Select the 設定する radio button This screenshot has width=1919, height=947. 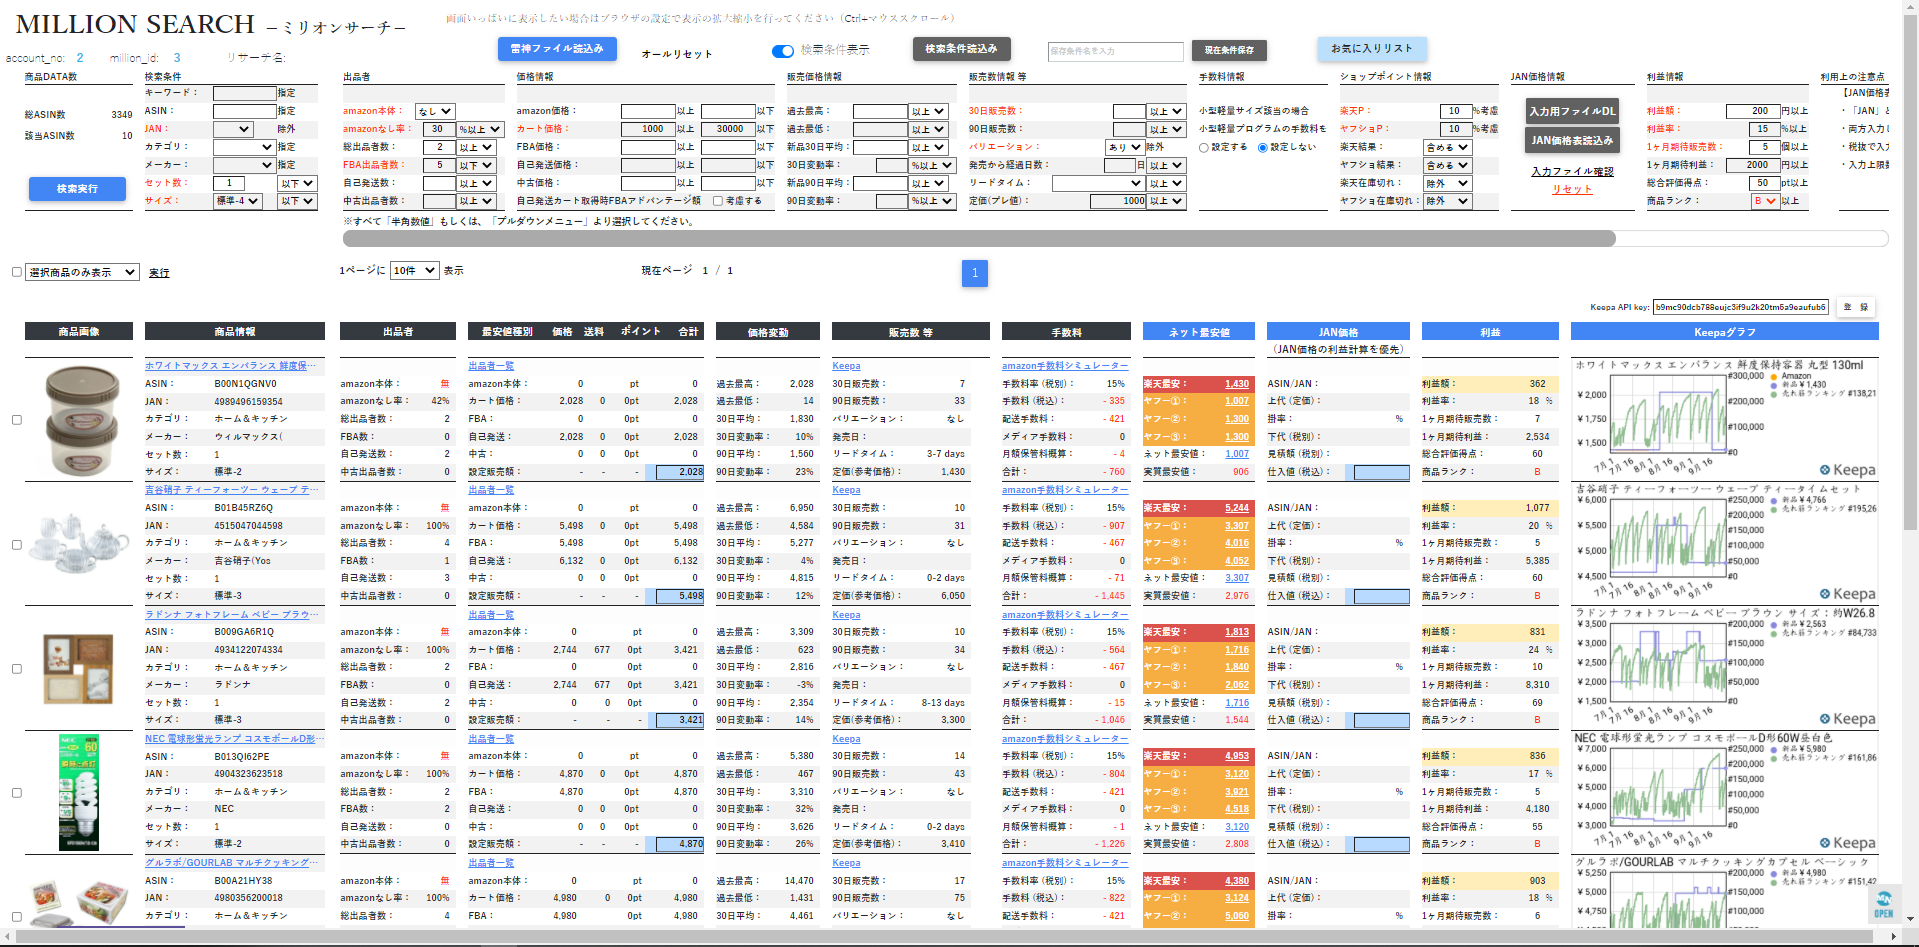tap(1204, 147)
